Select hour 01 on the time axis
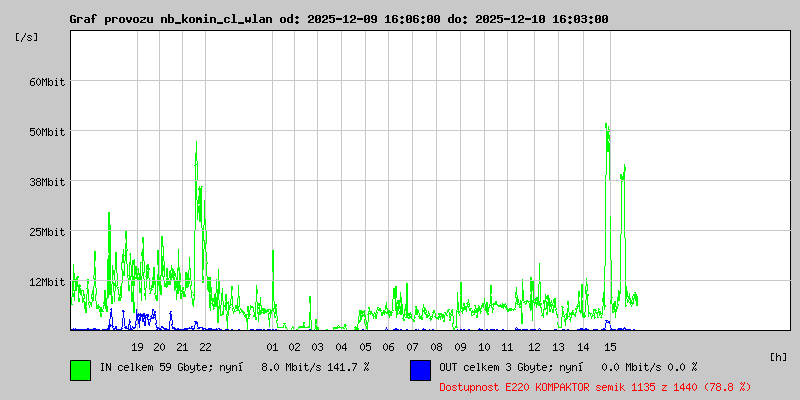The image size is (800, 400). (271, 347)
